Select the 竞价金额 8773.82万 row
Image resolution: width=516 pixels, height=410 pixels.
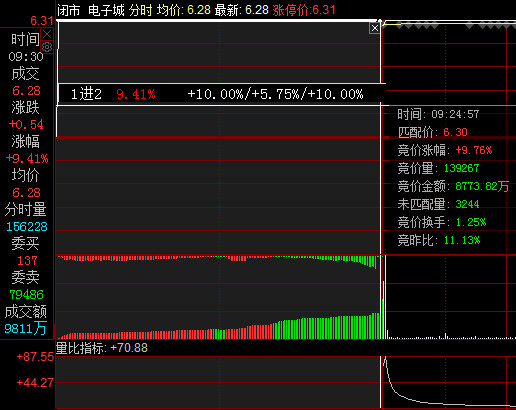pos(453,186)
